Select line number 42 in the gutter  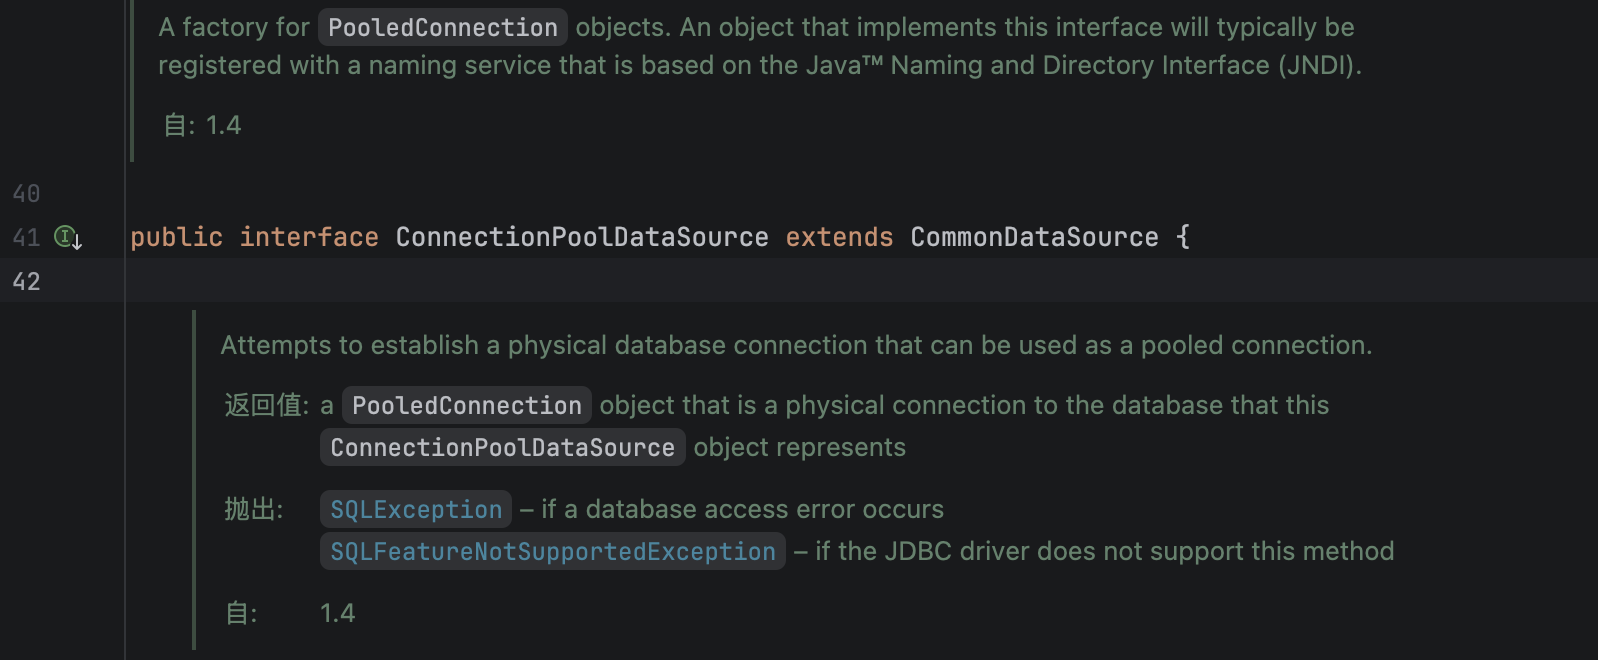point(27,281)
